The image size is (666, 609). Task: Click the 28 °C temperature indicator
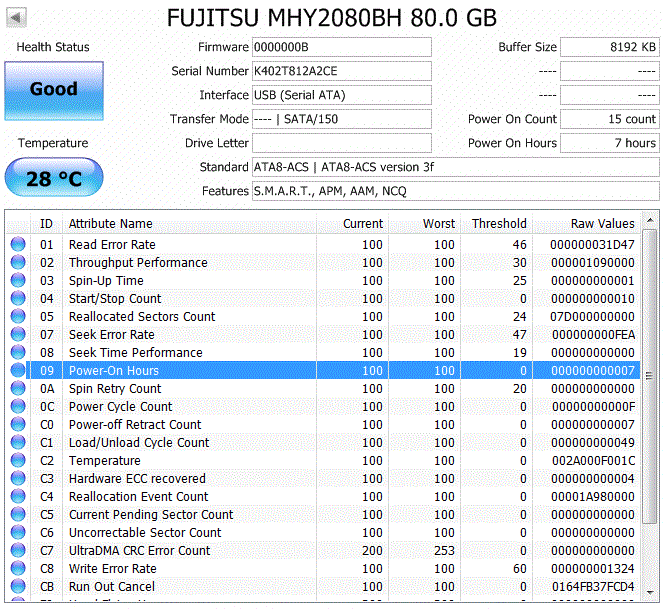[54, 178]
